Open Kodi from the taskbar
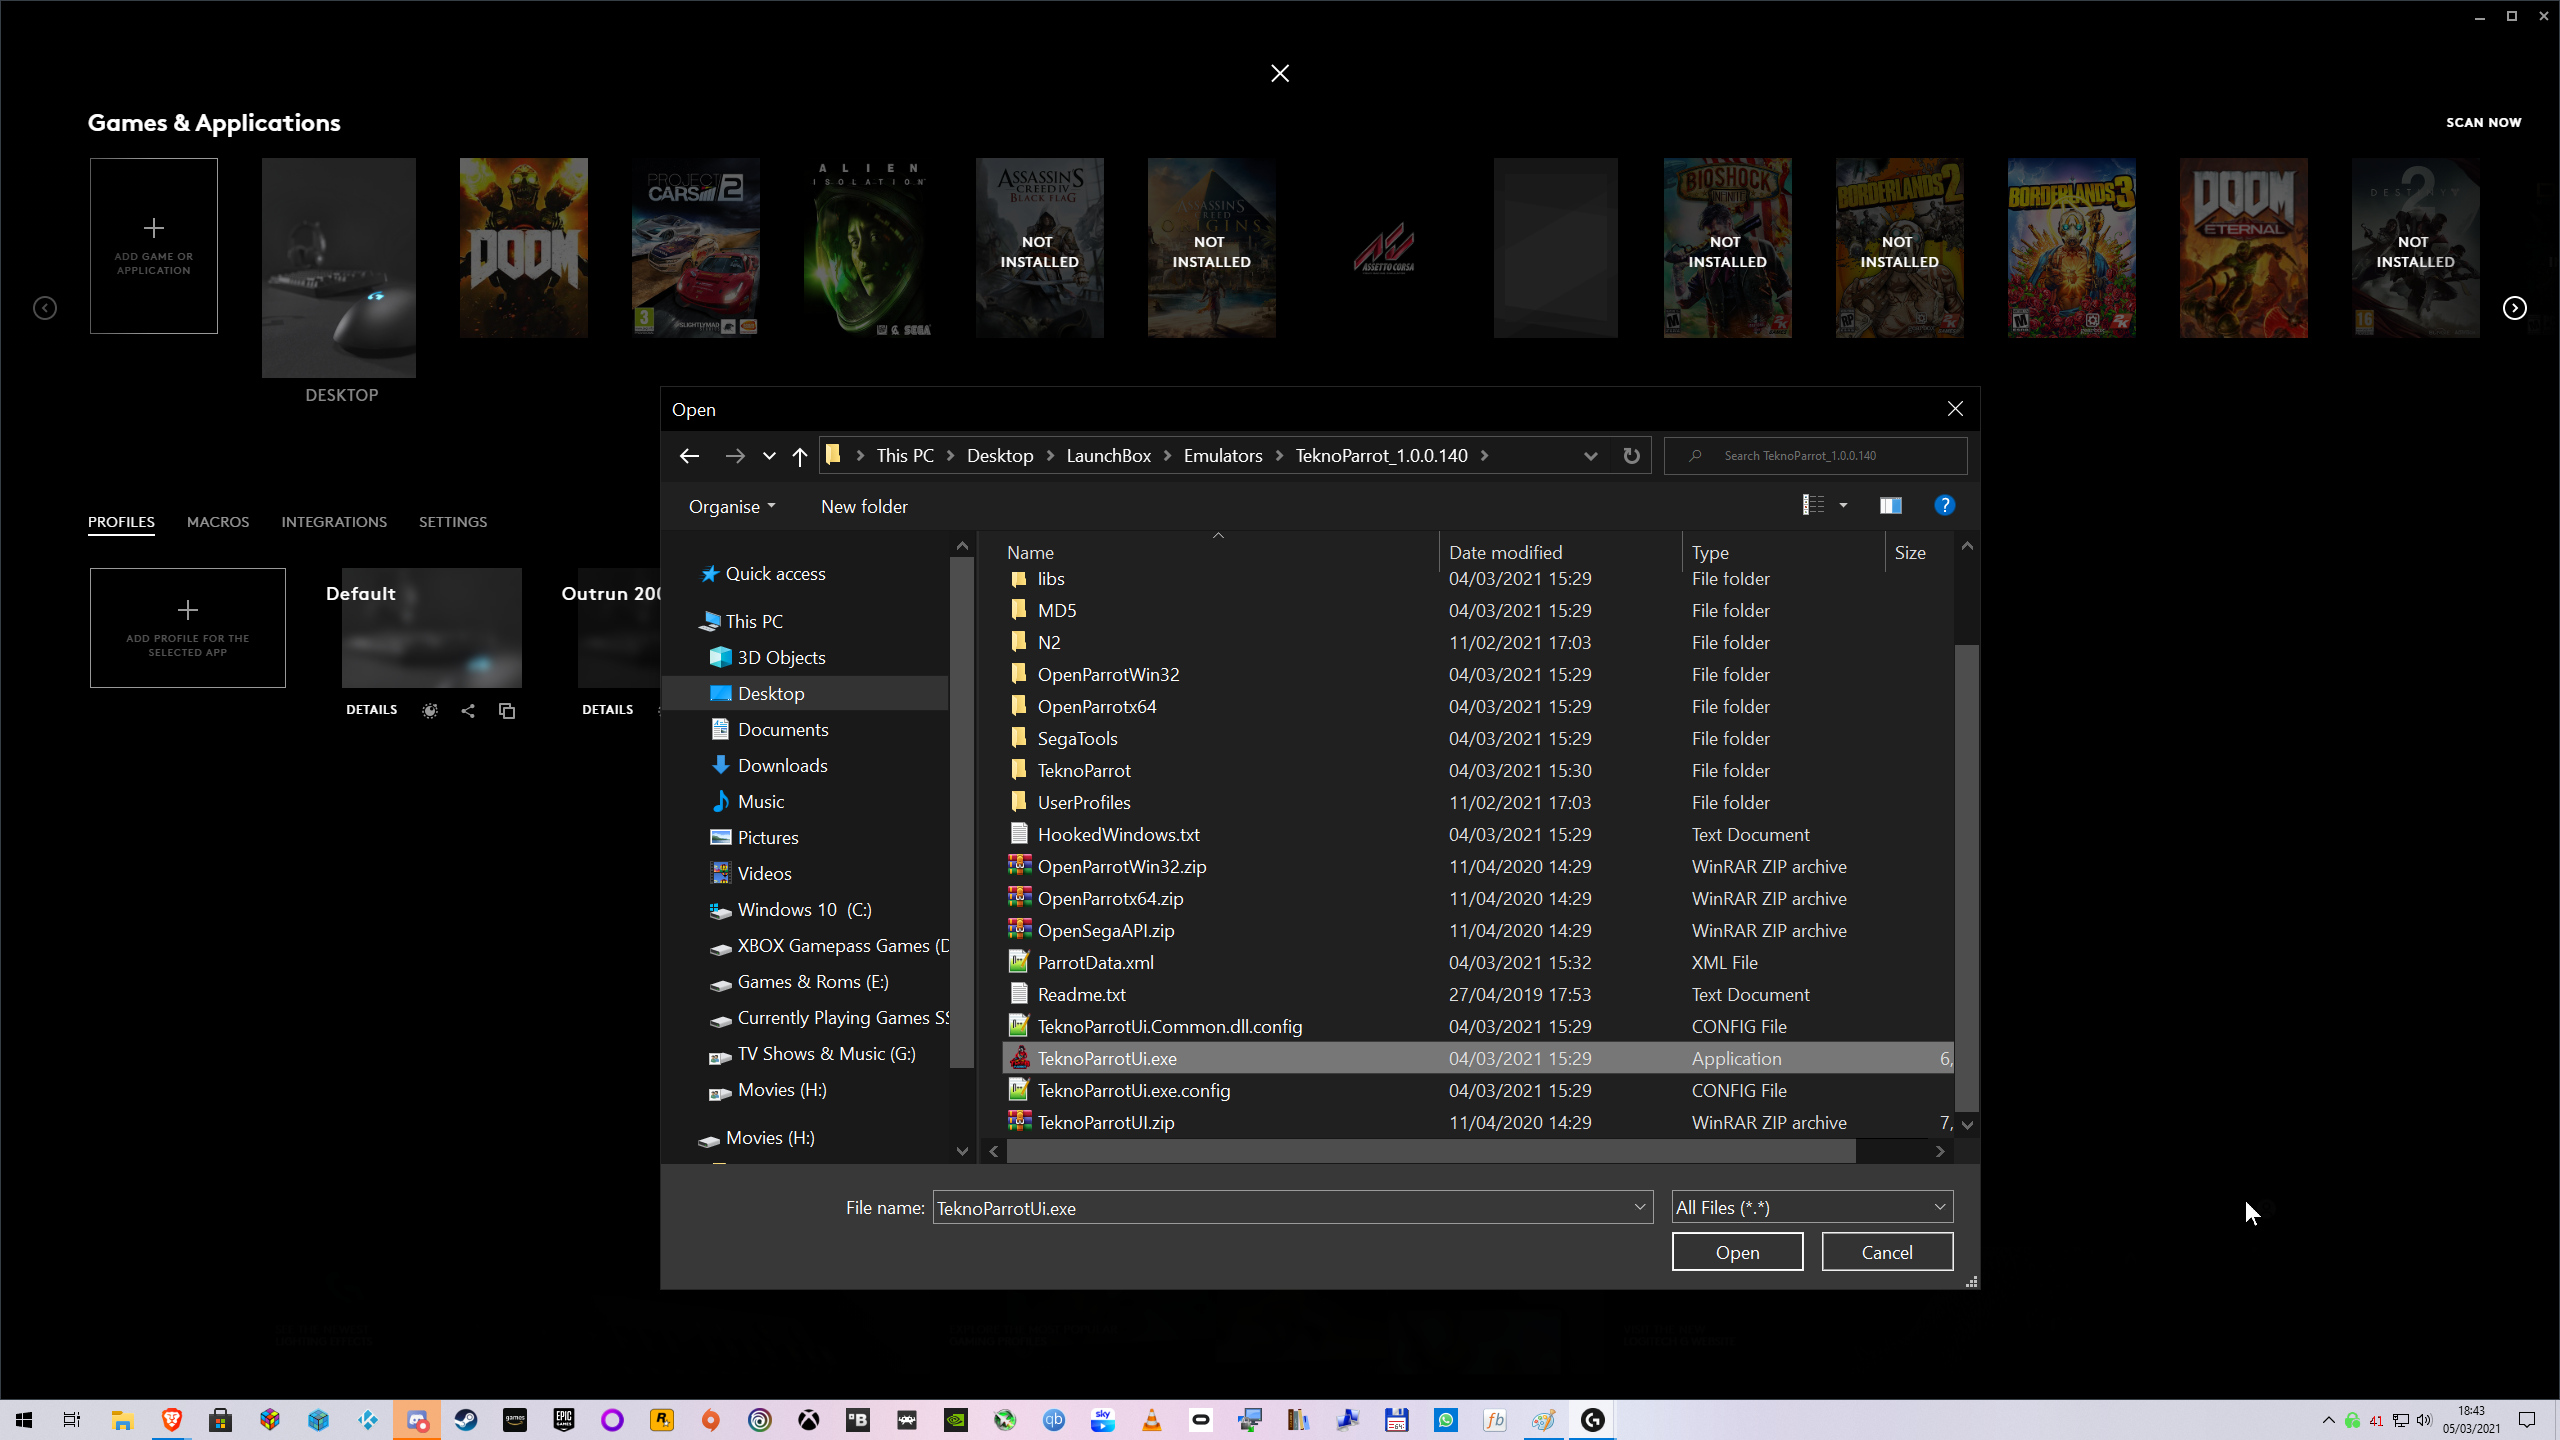Viewport: 2560px width, 1440px height. 368,1420
